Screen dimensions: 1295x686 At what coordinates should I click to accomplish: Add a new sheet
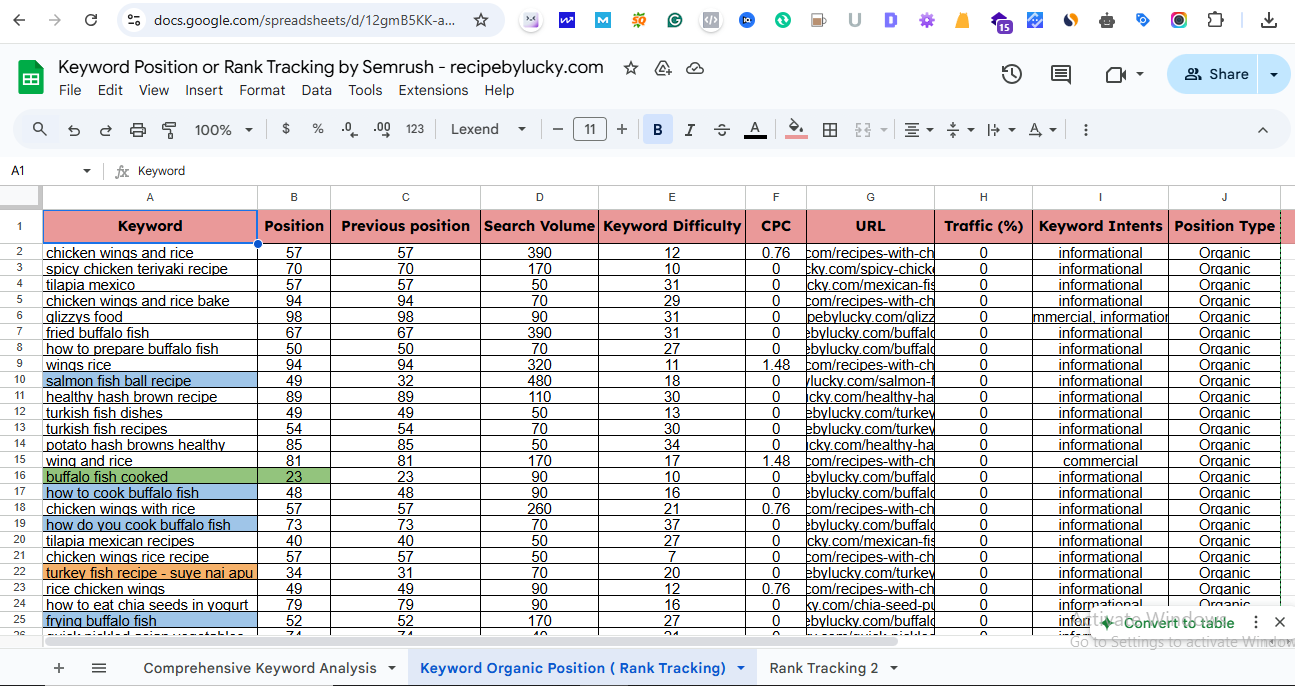59,668
